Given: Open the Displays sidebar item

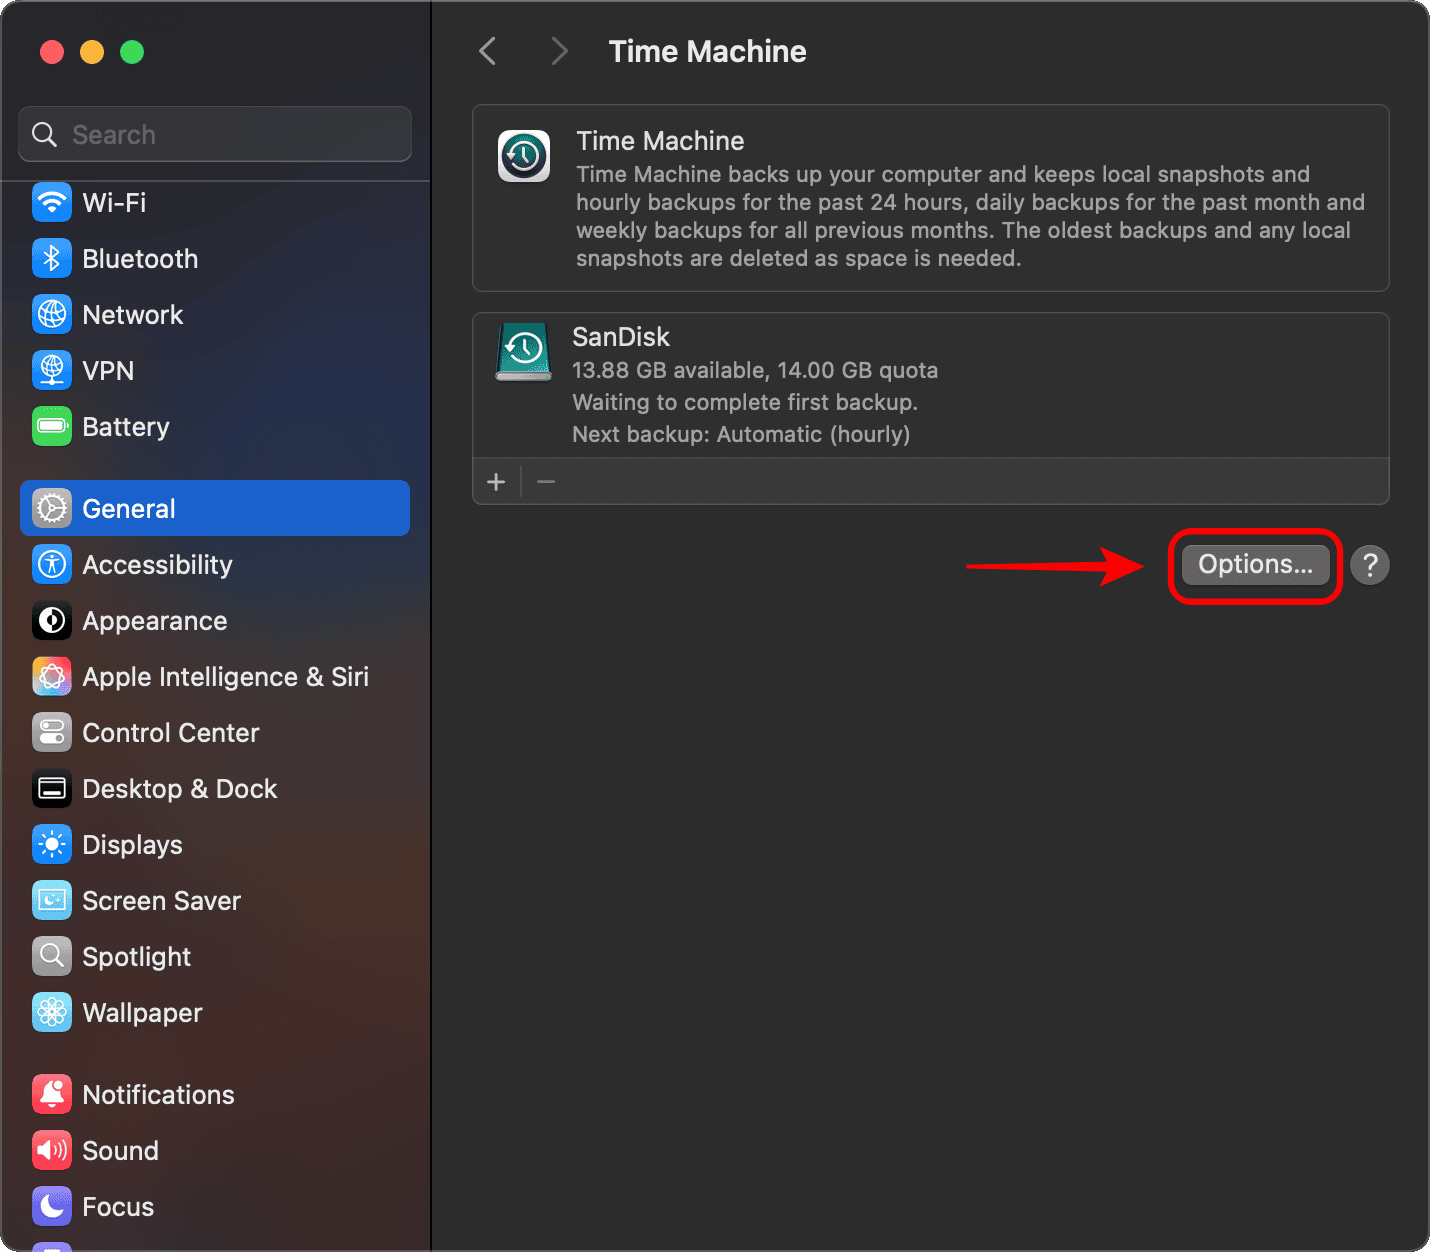Looking at the screenshot, I should point(132,845).
